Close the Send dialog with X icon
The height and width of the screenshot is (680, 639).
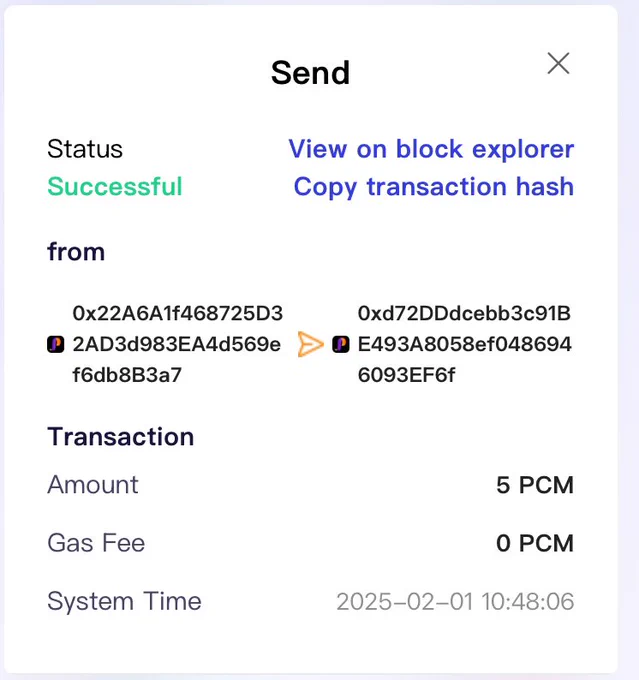tap(558, 63)
